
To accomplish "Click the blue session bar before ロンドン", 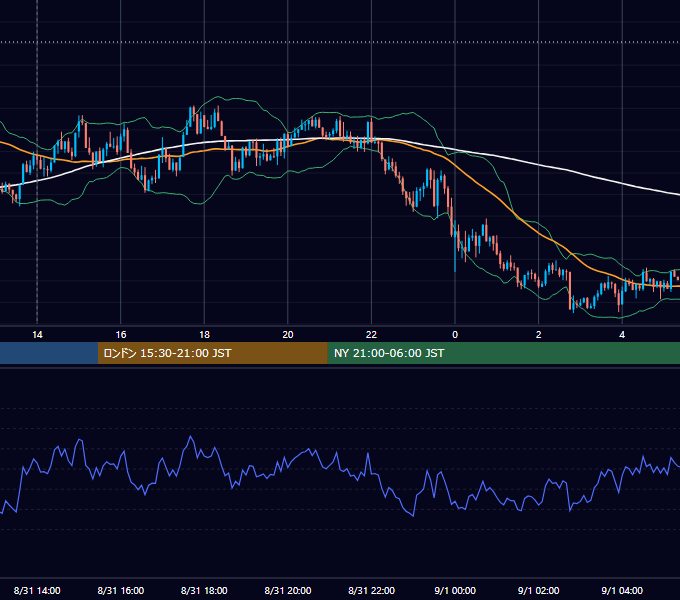I will click(x=49, y=353).
